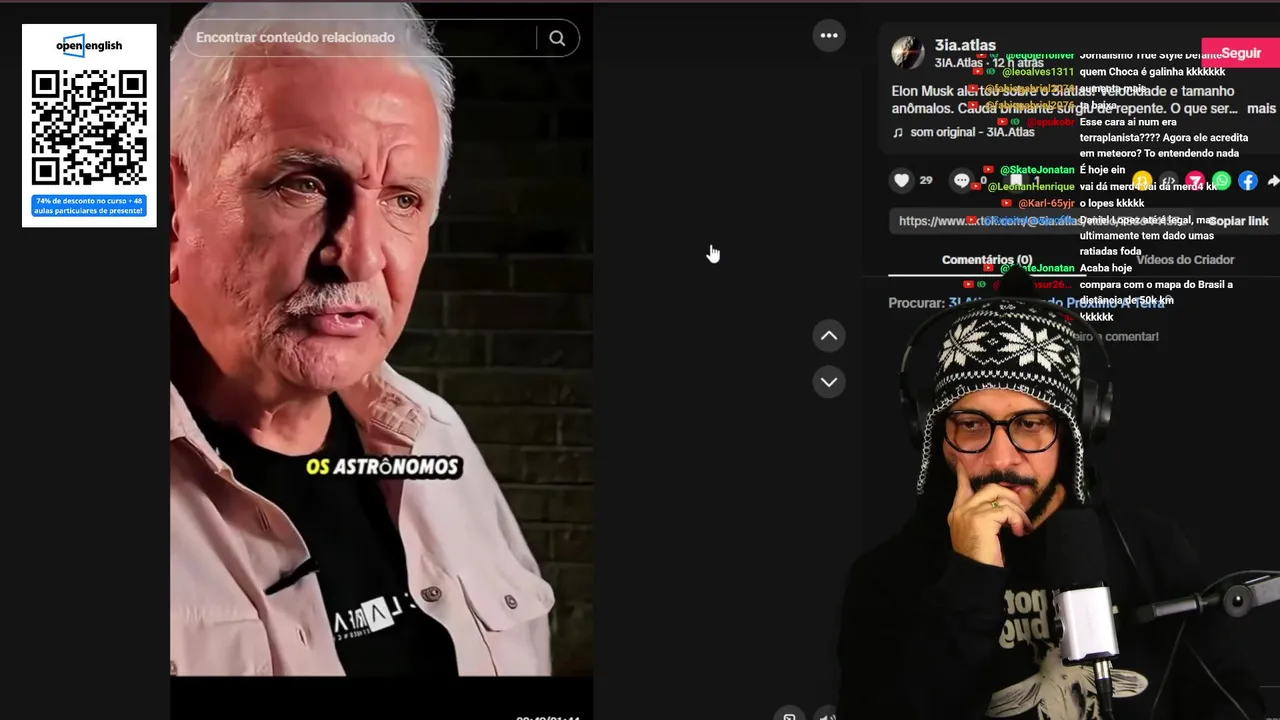Click the 74% de desconto ad banner
The image size is (1280, 720).
click(89, 206)
